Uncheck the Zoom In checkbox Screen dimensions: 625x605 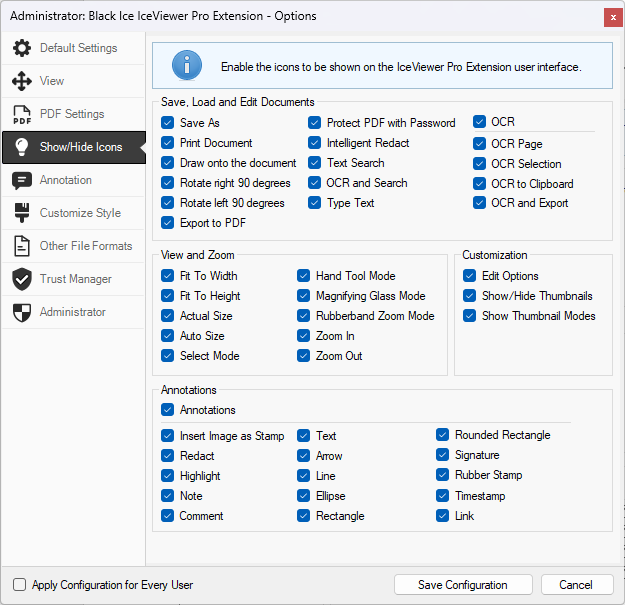[x=304, y=336]
